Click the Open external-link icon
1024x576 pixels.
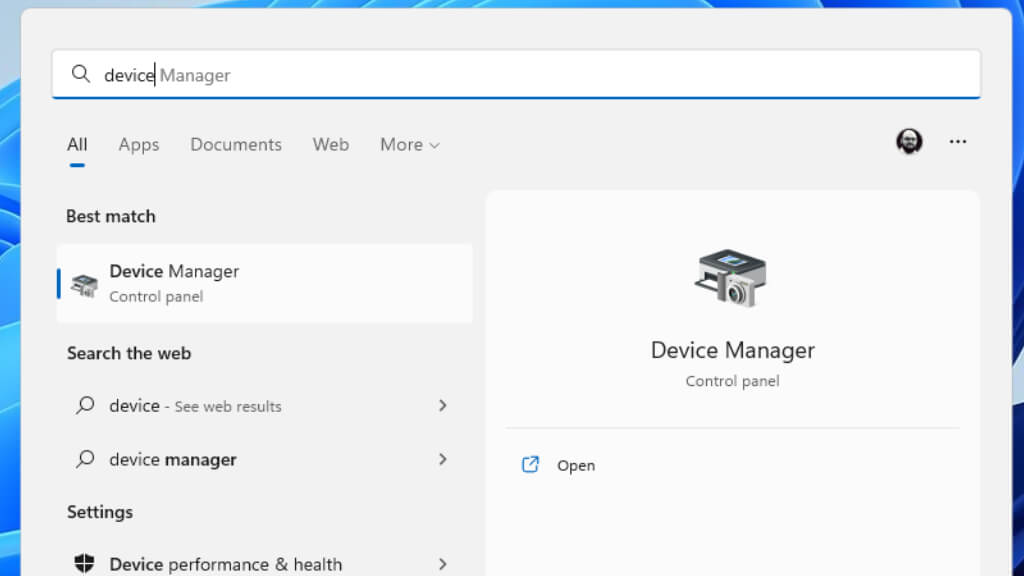530,464
